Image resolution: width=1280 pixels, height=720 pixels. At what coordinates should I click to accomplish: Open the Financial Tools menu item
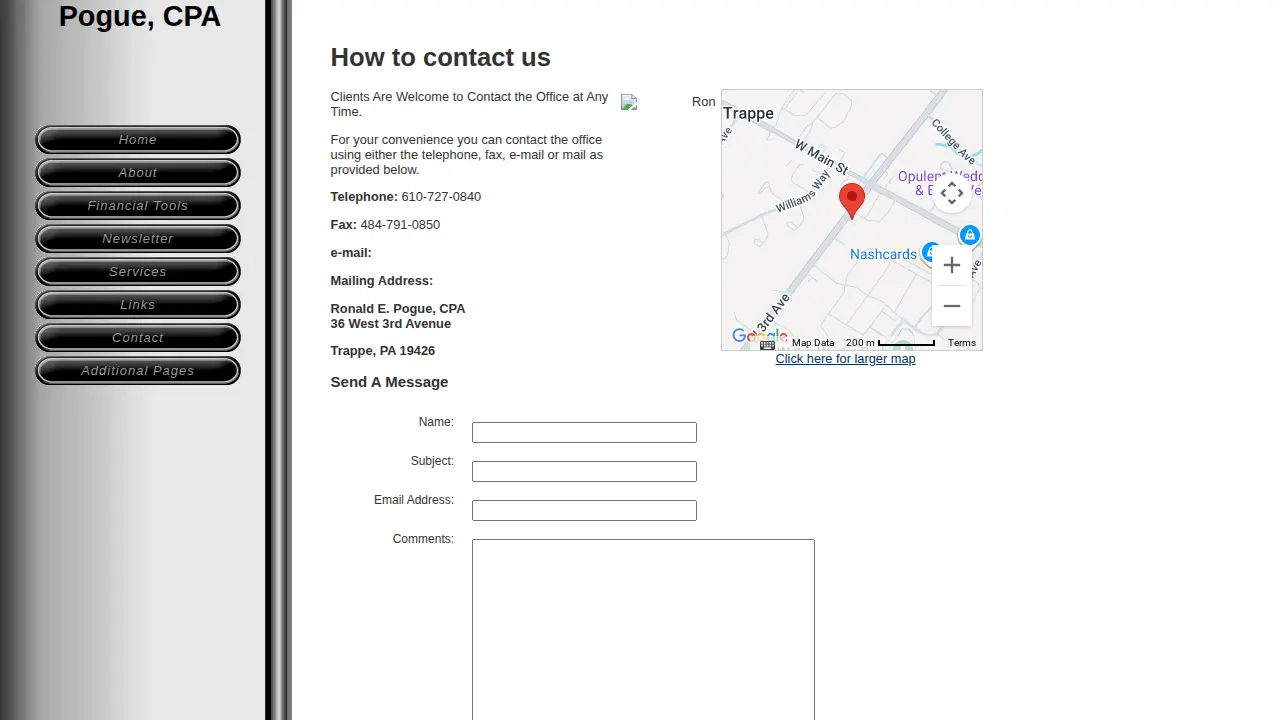point(138,206)
